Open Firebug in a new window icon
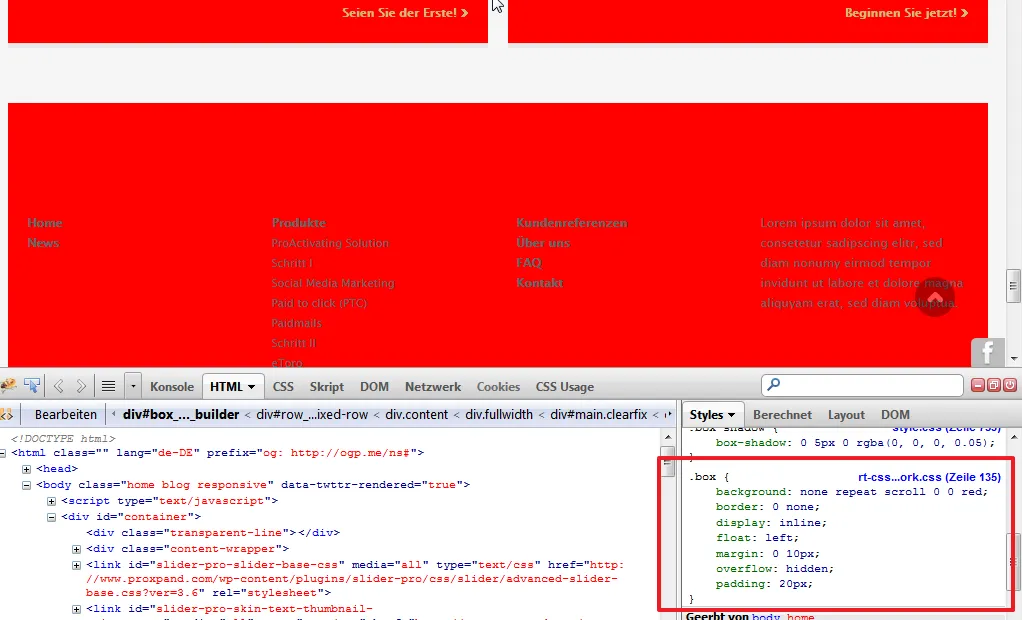The image size is (1022, 620). coord(994,385)
